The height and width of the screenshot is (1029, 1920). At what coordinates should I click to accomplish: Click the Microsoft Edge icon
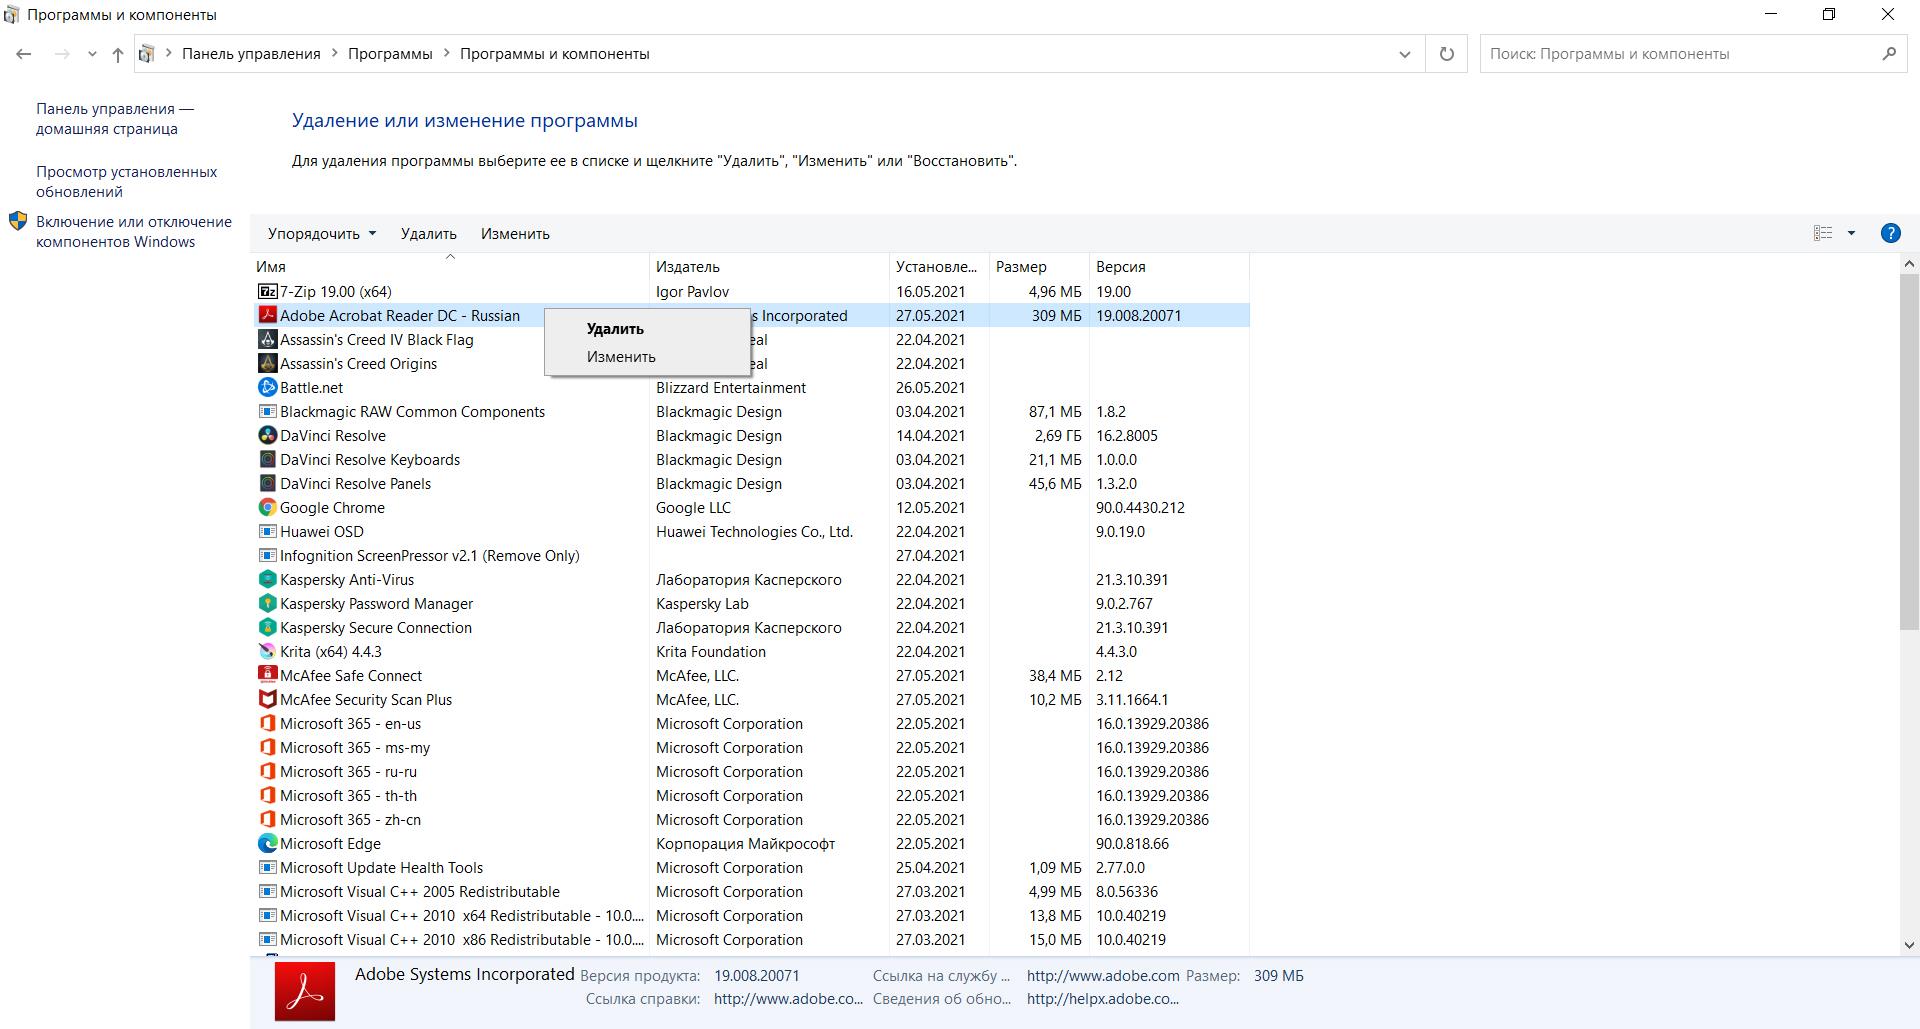(x=267, y=843)
